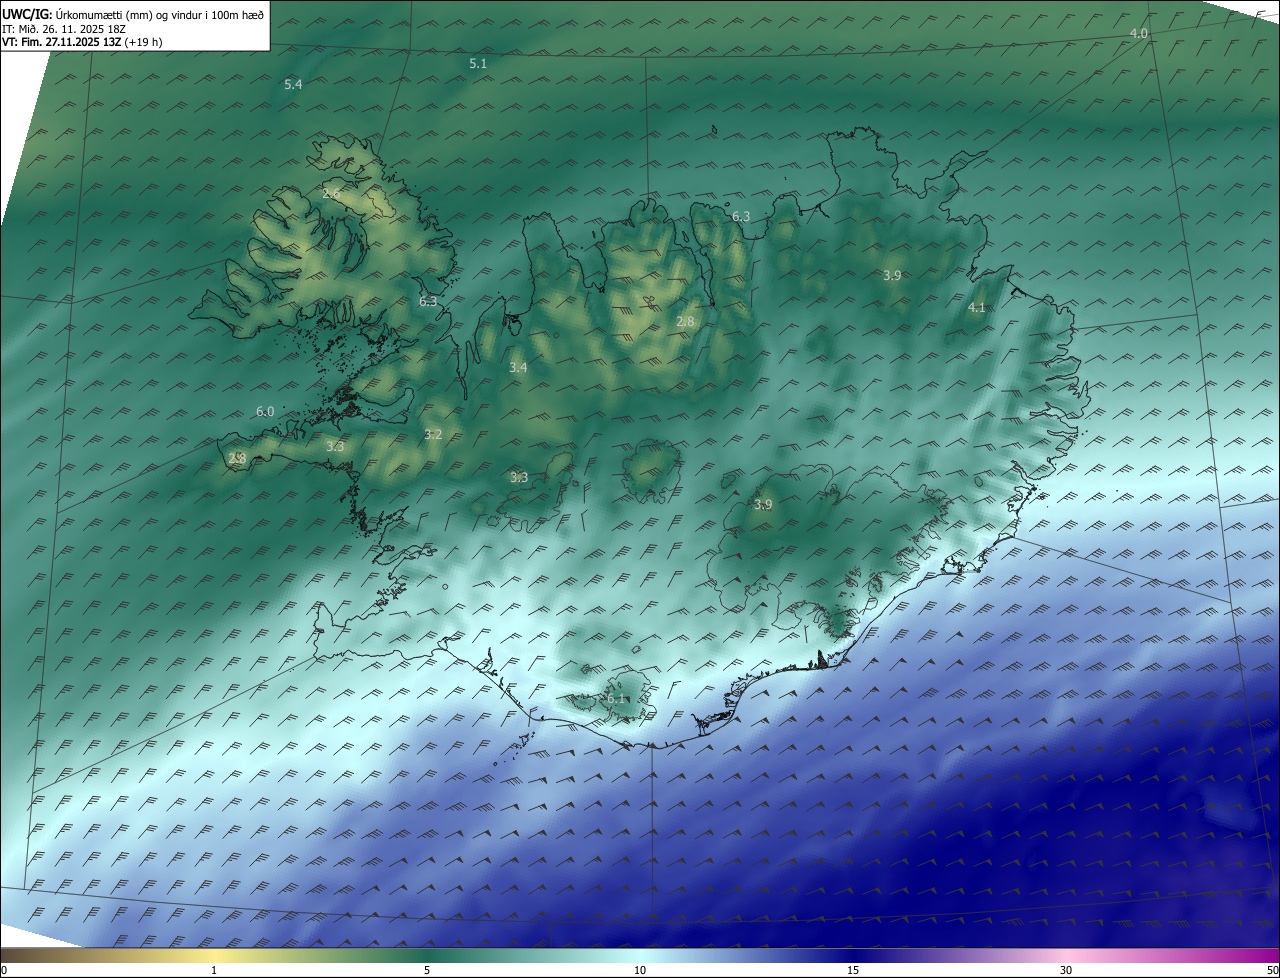
Task: Select the VT valid time line
Action: pos(60,43)
